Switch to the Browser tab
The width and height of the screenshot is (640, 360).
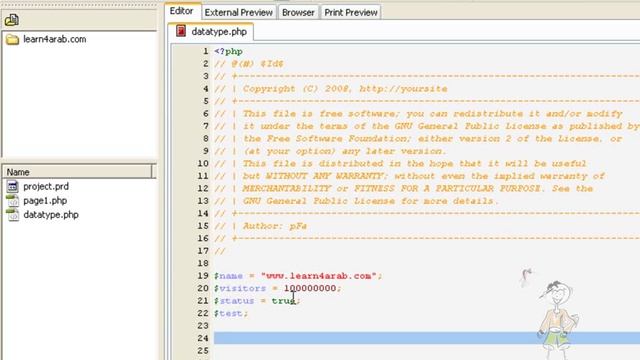pos(298,13)
